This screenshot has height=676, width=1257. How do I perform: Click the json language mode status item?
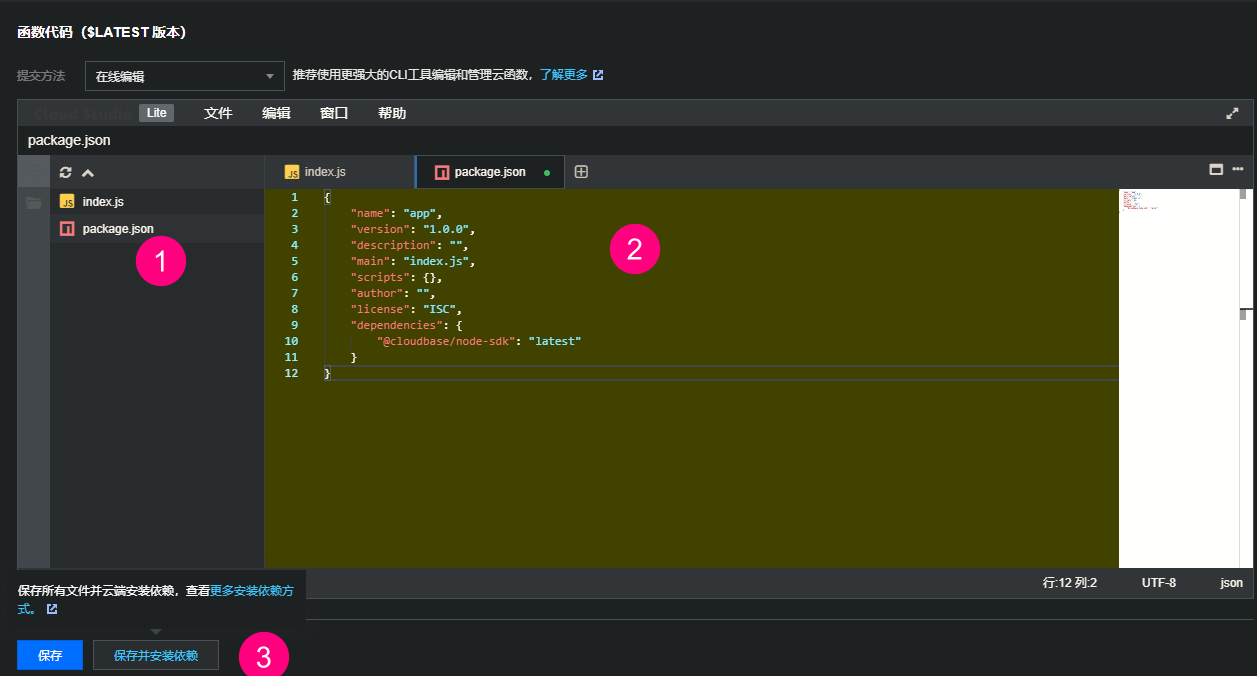(x=1231, y=583)
